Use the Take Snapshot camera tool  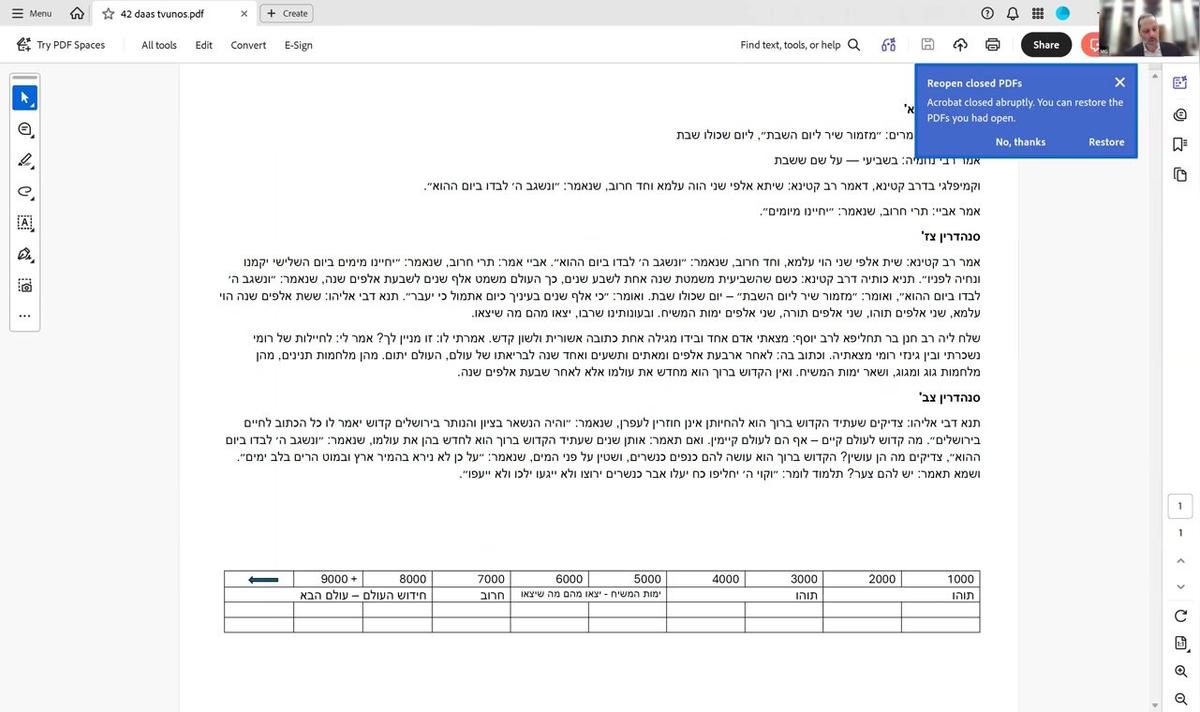24,286
